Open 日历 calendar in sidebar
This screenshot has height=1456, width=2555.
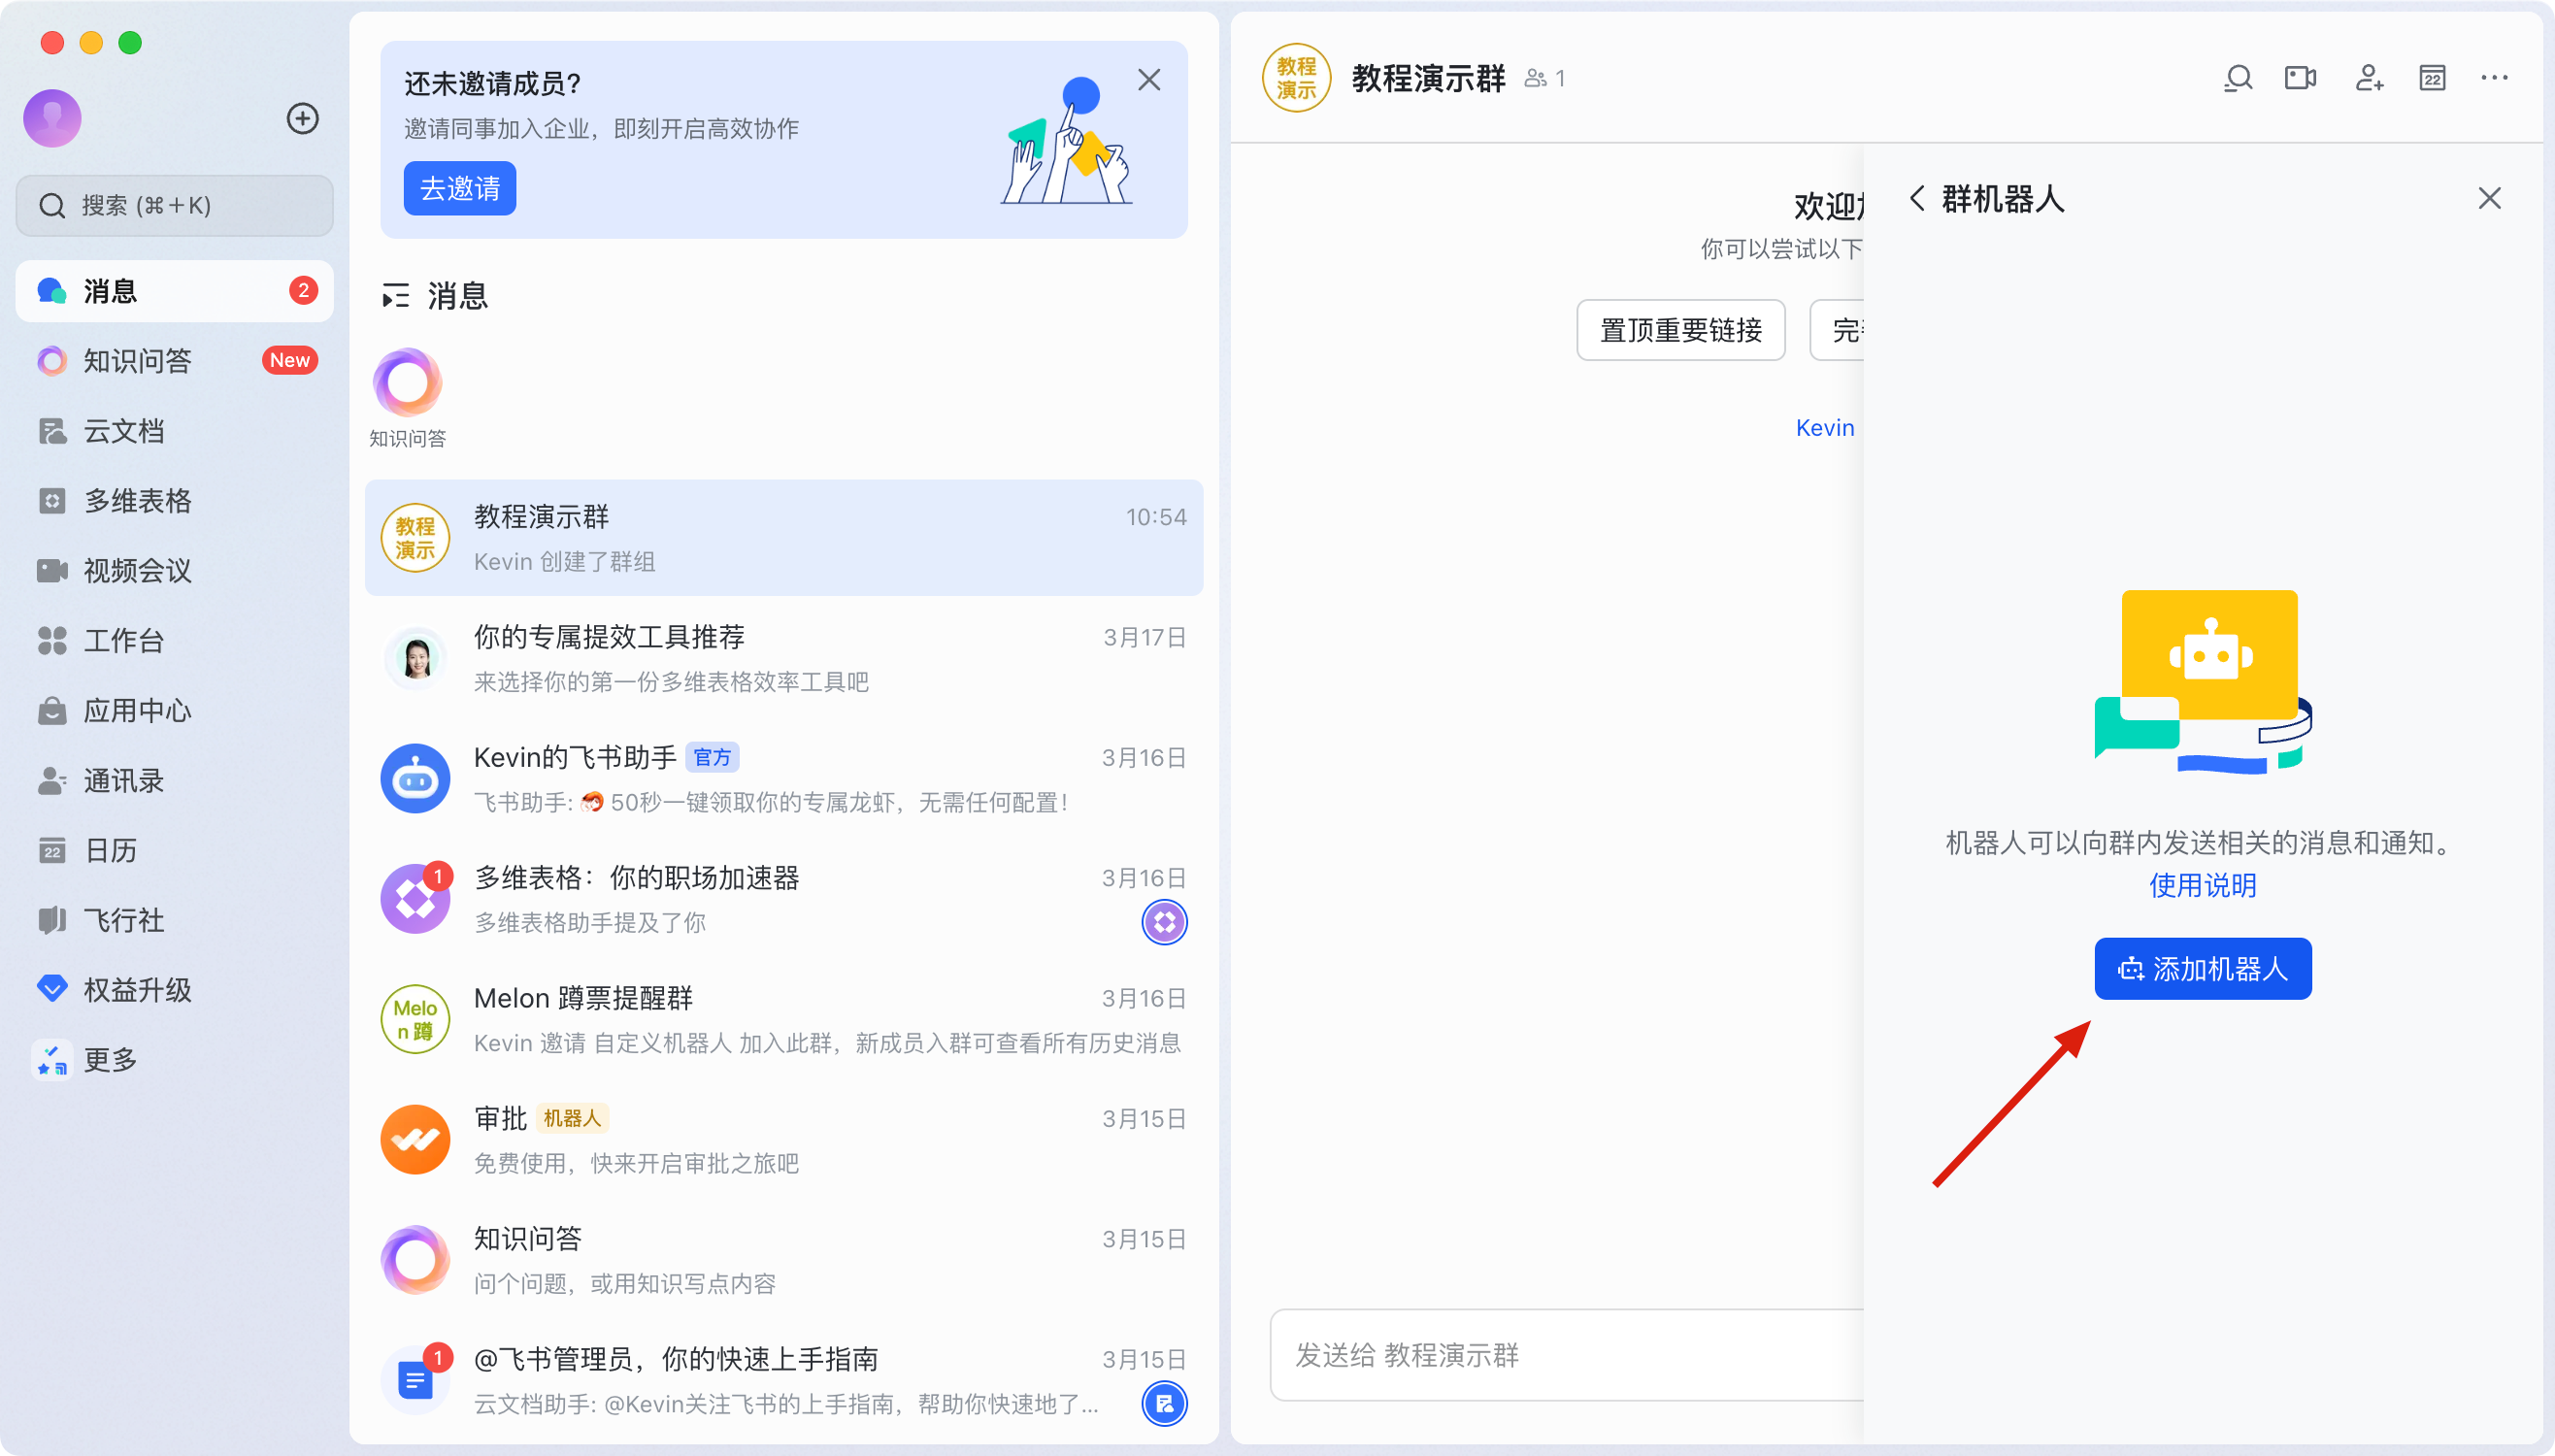[175, 851]
